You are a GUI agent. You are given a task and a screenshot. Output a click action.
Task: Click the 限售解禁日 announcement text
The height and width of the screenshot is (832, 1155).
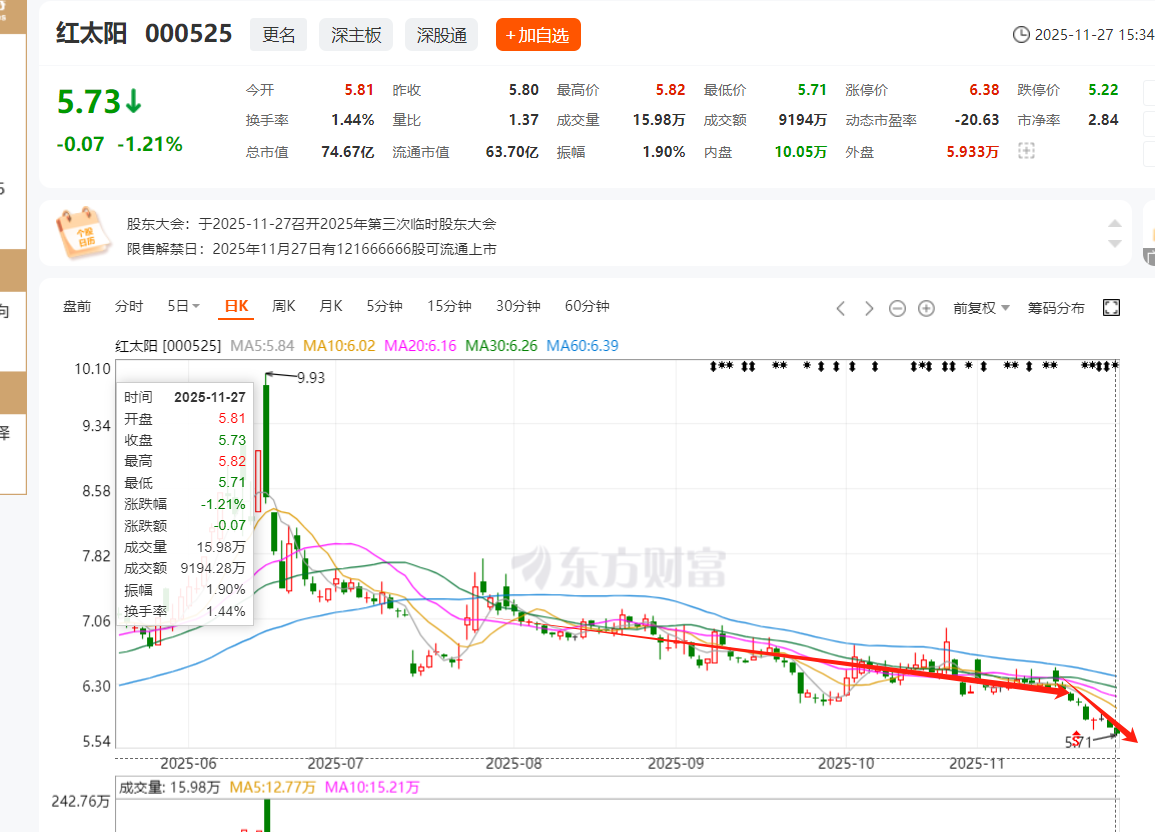click(311, 249)
